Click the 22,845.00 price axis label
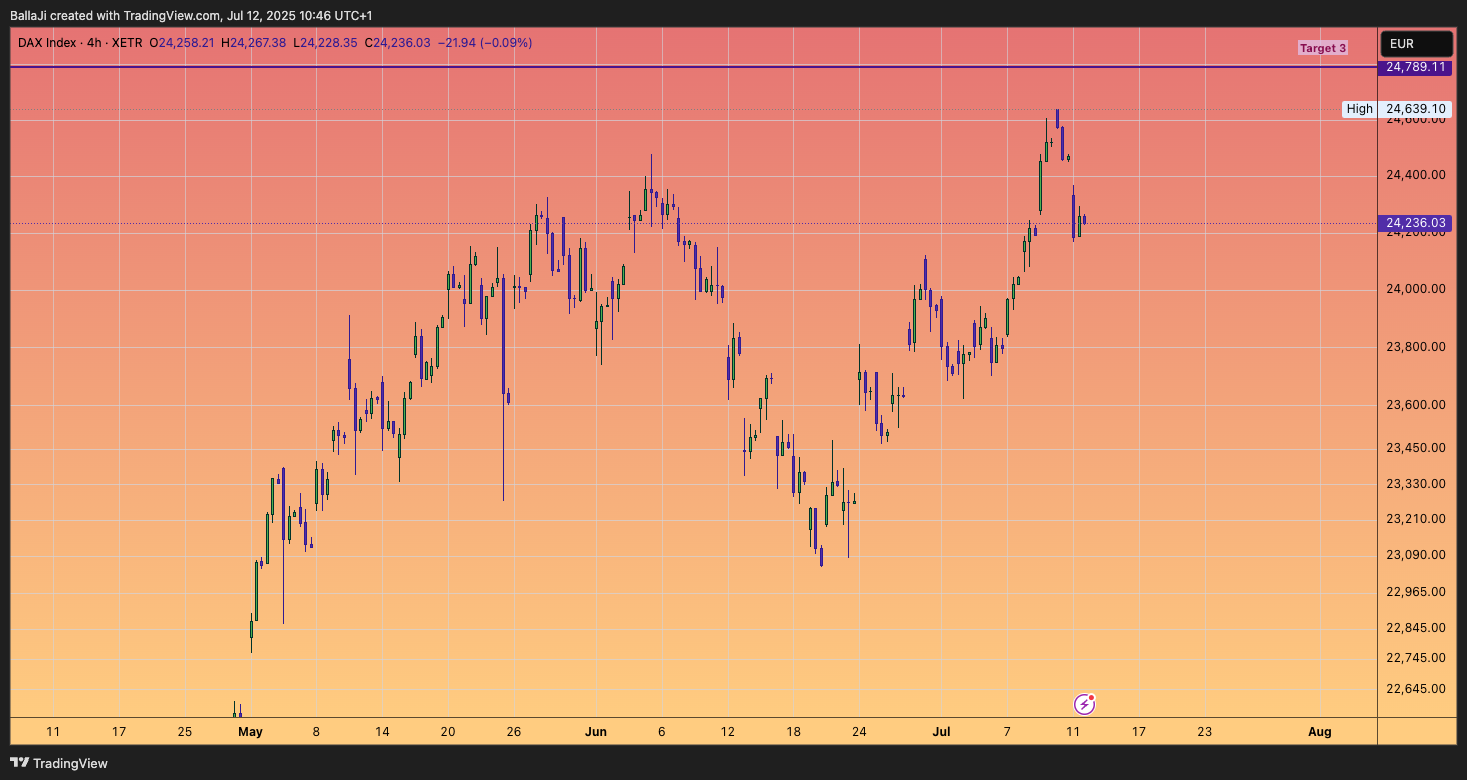The image size is (1467, 780). (x=1416, y=628)
